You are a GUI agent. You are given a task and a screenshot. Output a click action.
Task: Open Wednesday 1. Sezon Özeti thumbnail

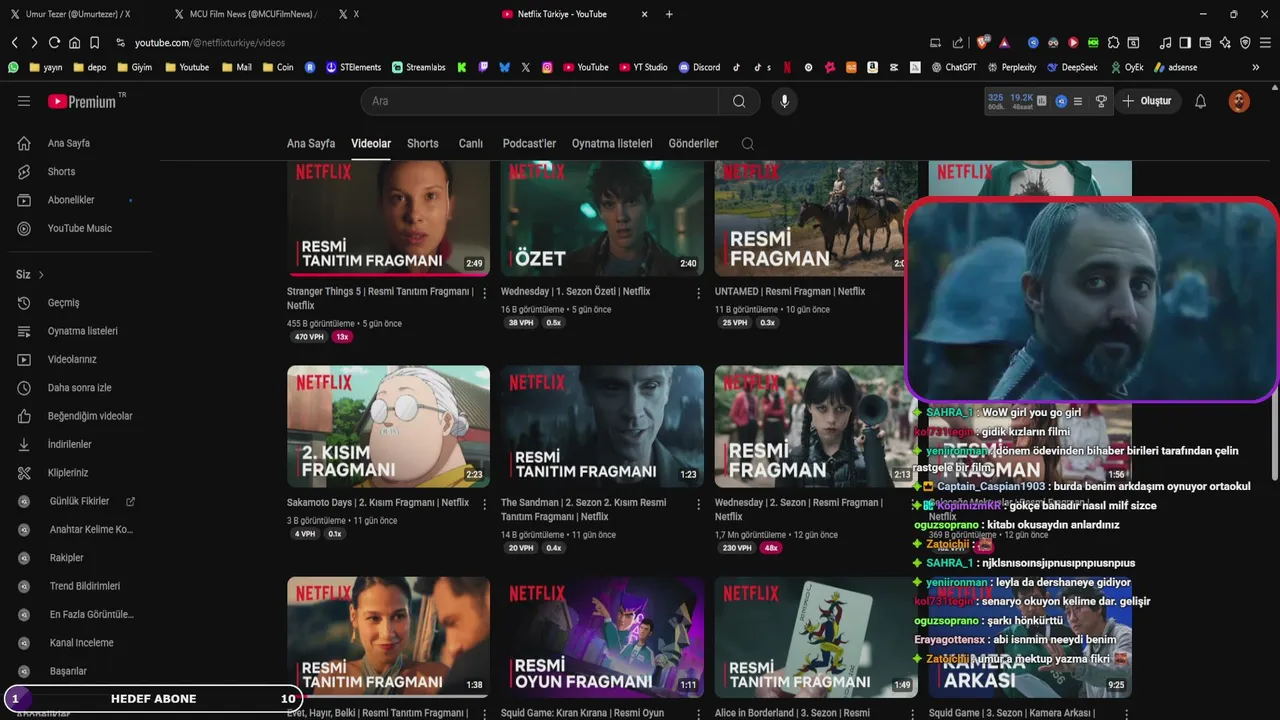[602, 218]
